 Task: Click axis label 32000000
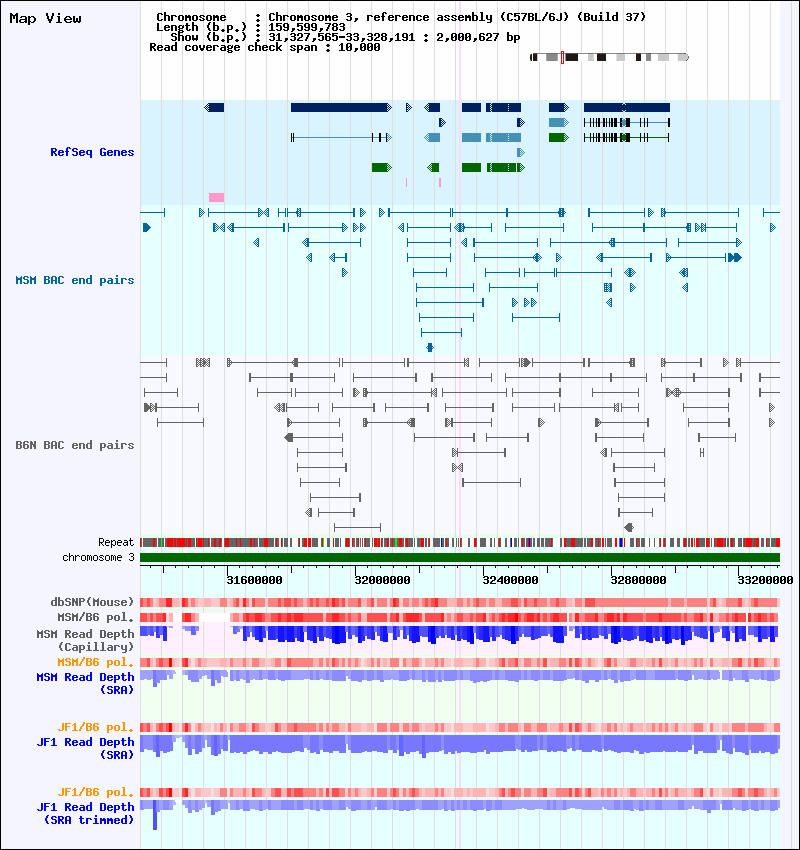(x=382, y=580)
